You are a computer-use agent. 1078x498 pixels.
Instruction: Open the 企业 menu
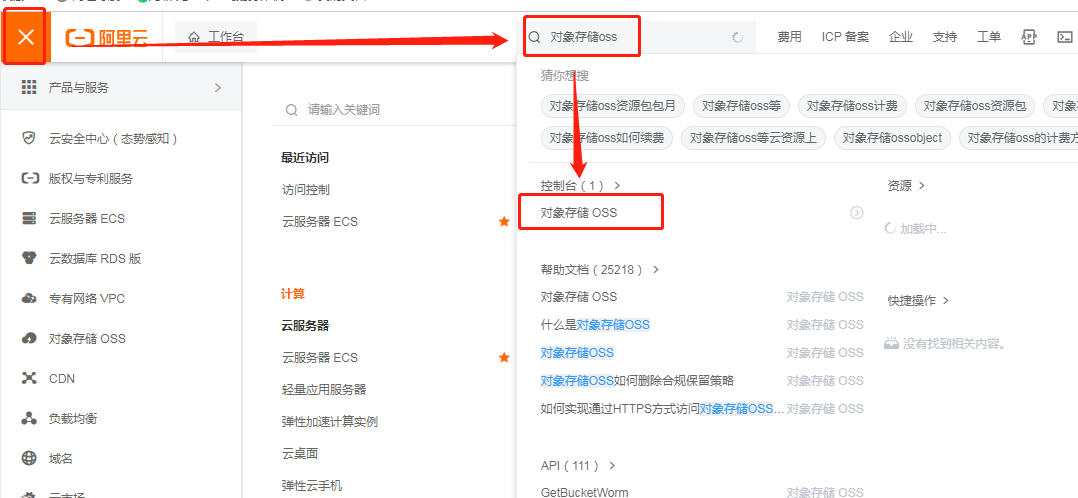pyautogui.click(x=901, y=37)
